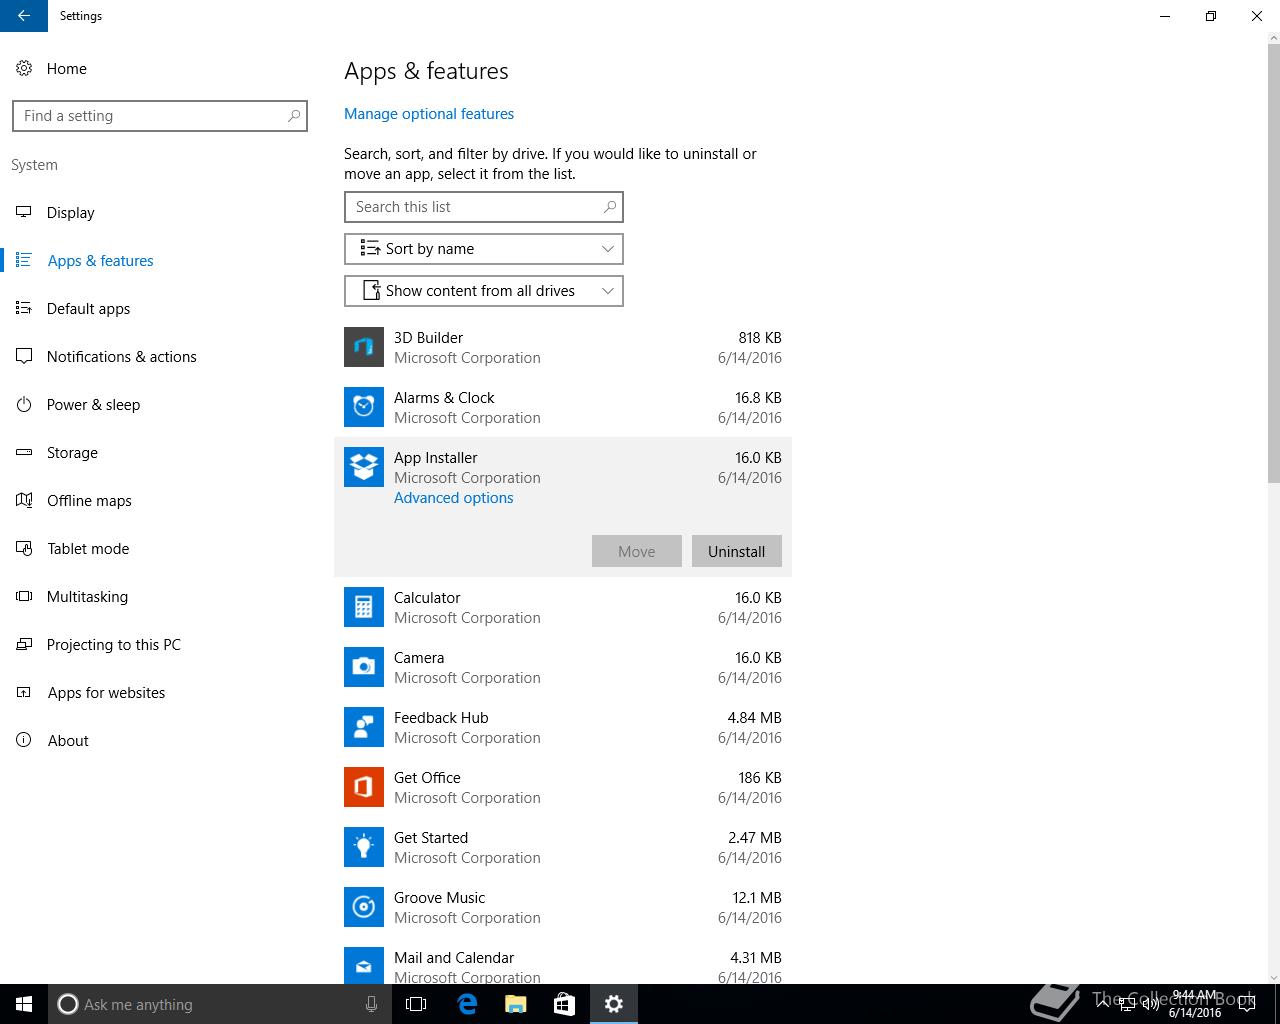This screenshot has height=1024, width=1280.
Task: Click magnifier icon in Search this list
Action: pos(610,207)
